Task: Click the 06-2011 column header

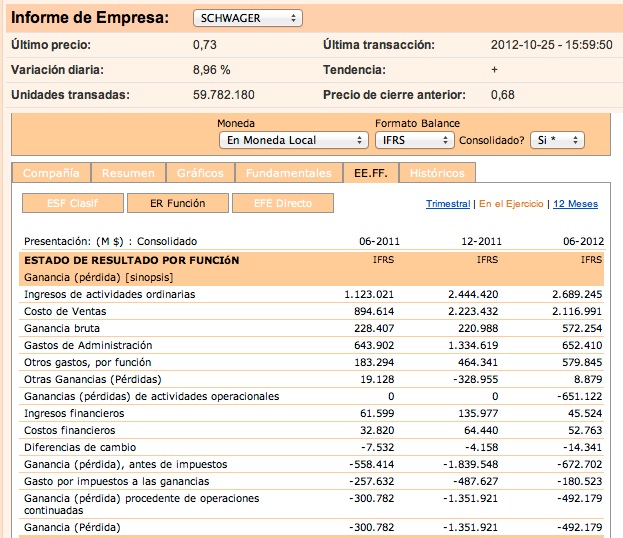Action: tap(379, 241)
